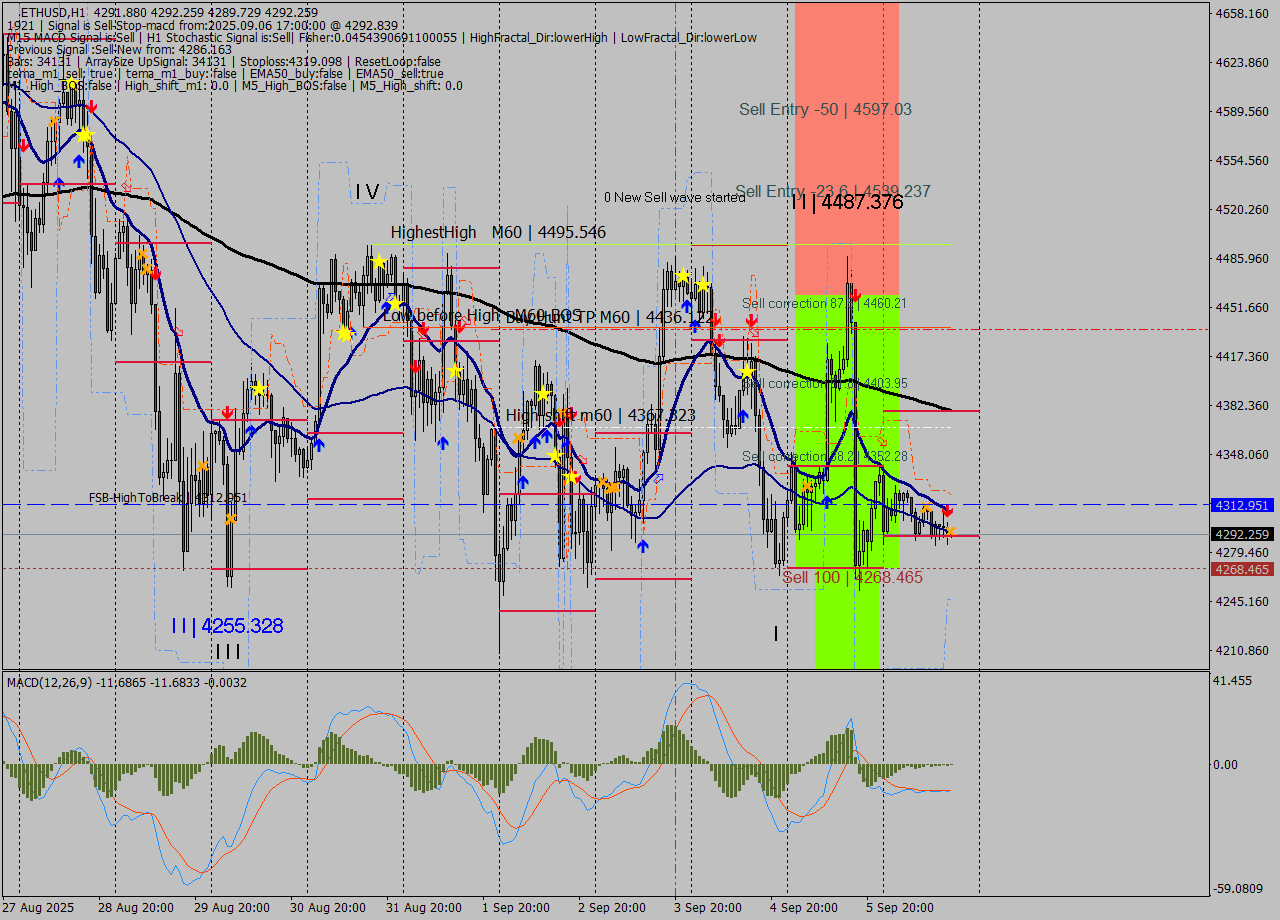Click the yellow star under the HighestHigh label start
Screen dimensions: 1280x920
pyautogui.click(x=379, y=262)
